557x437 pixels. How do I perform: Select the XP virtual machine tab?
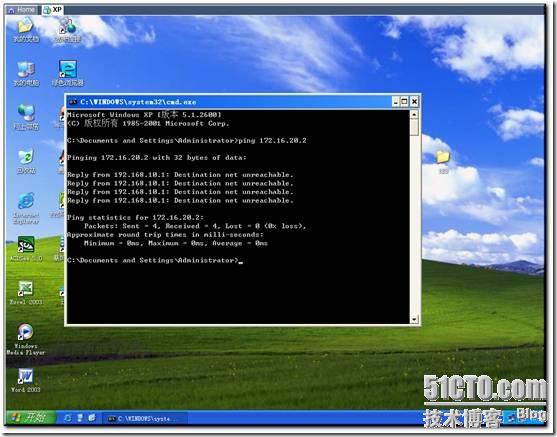(53, 10)
